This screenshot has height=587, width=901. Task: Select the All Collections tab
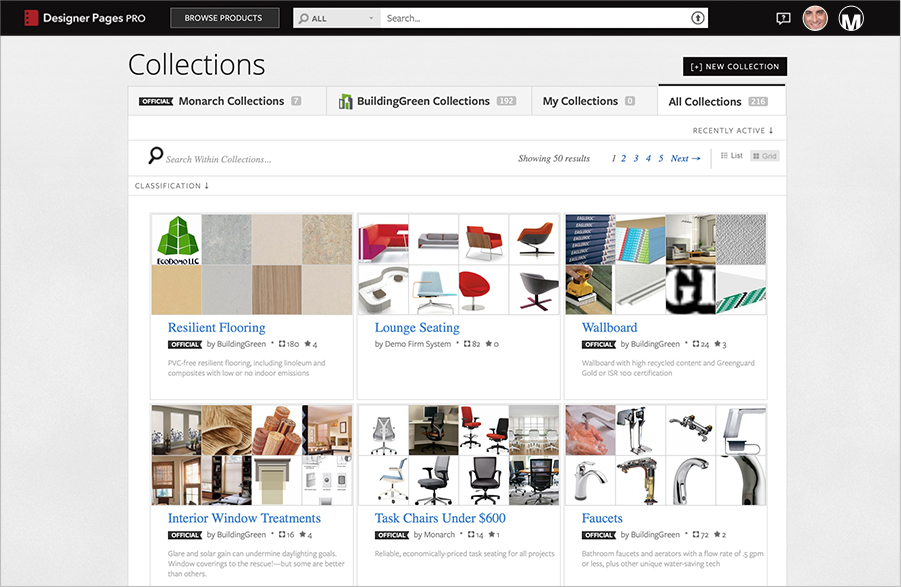pyautogui.click(x=722, y=101)
